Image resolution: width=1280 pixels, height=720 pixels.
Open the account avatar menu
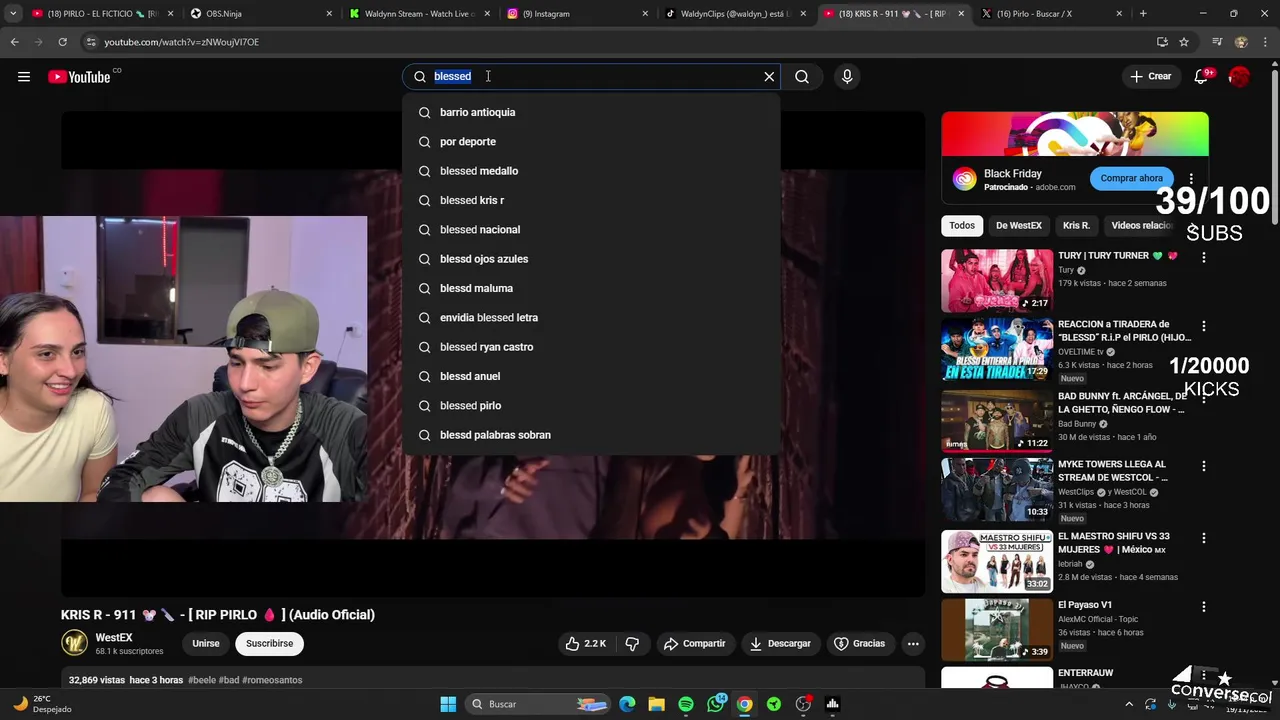(1240, 77)
